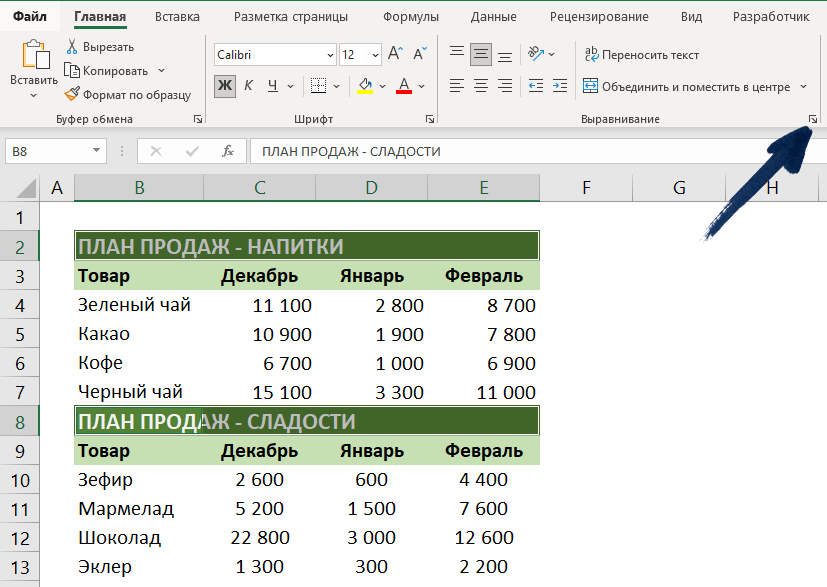Screen dimensions: 827x587
Task: Toggle italic (К) formatting
Action: click(248, 86)
